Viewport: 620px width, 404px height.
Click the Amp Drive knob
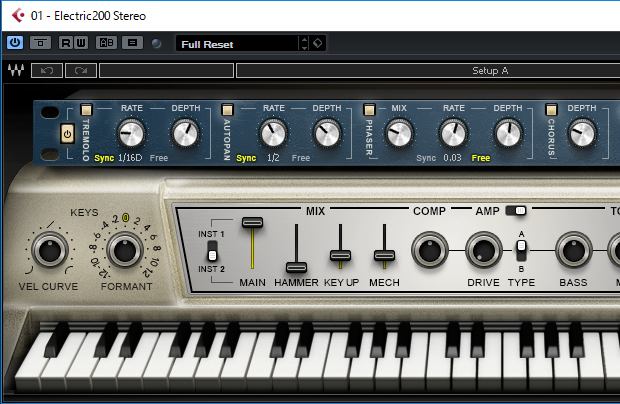coord(484,250)
